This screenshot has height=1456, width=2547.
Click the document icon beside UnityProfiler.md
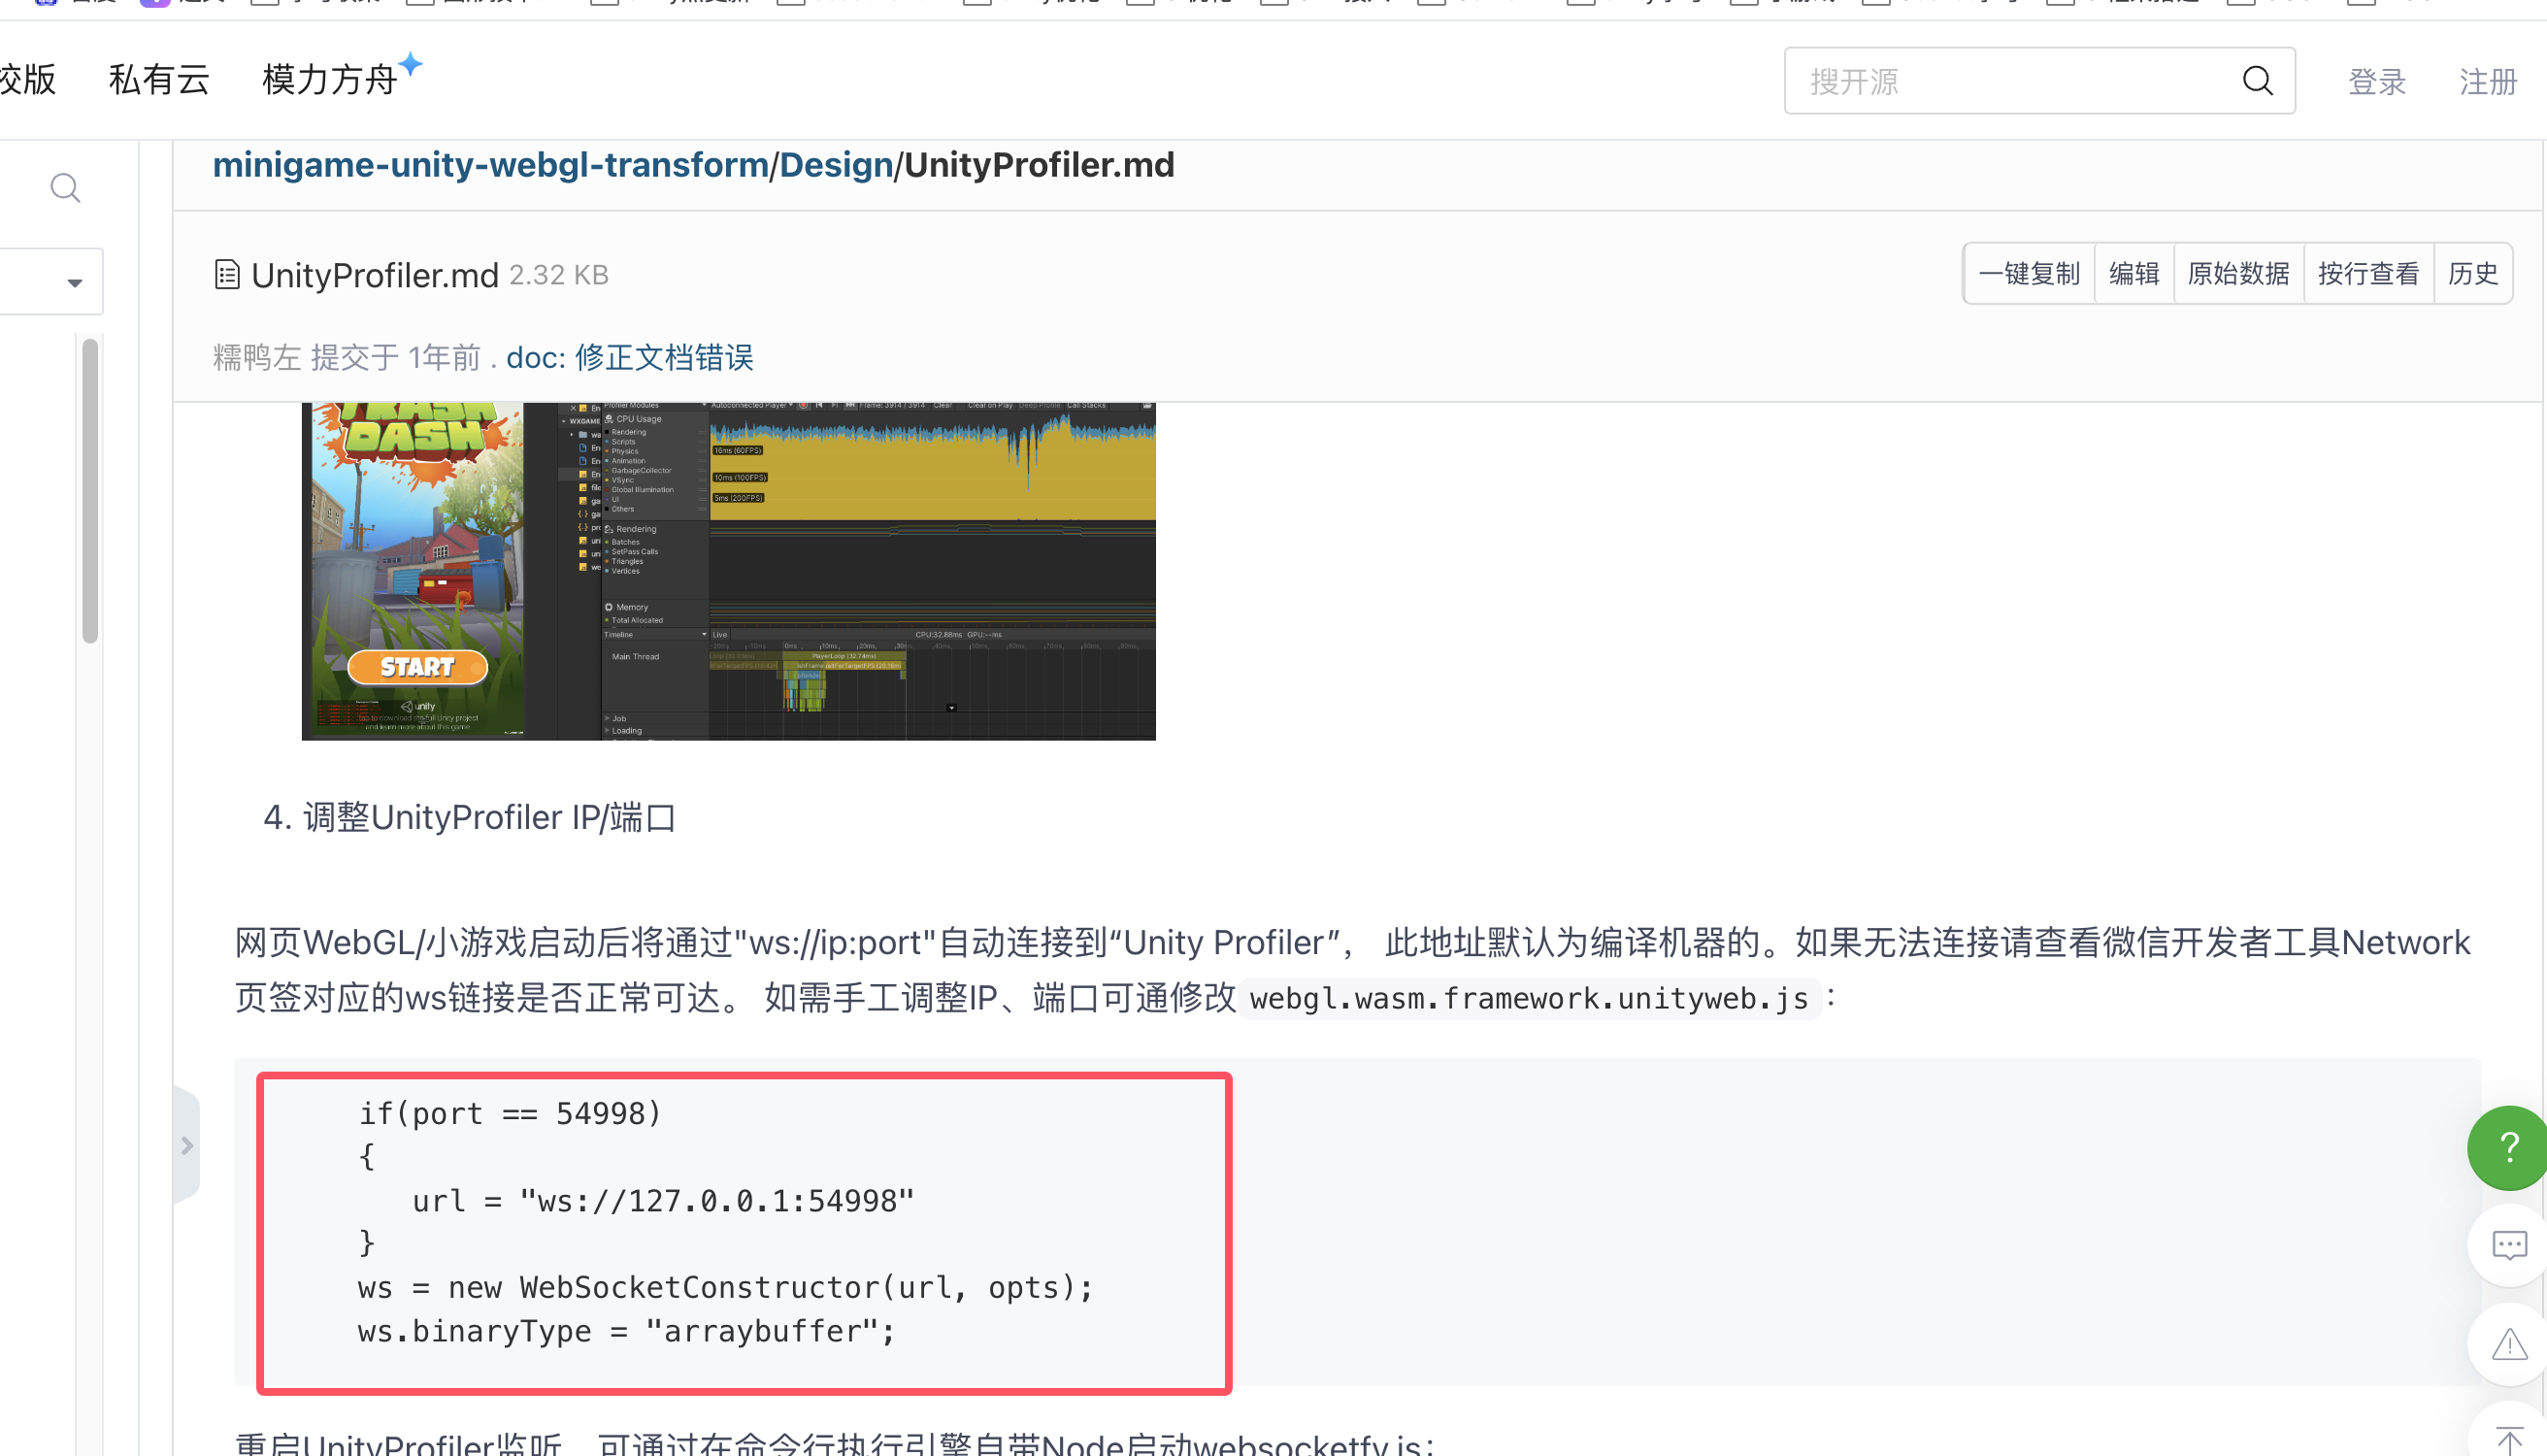pos(227,274)
